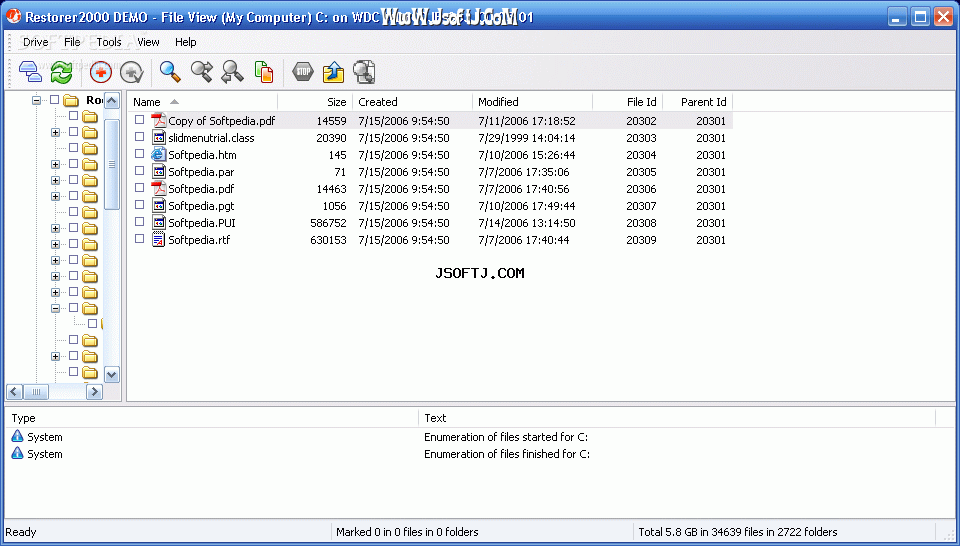Open the Drive menu
This screenshot has height=546, width=960.
pyautogui.click(x=36, y=42)
